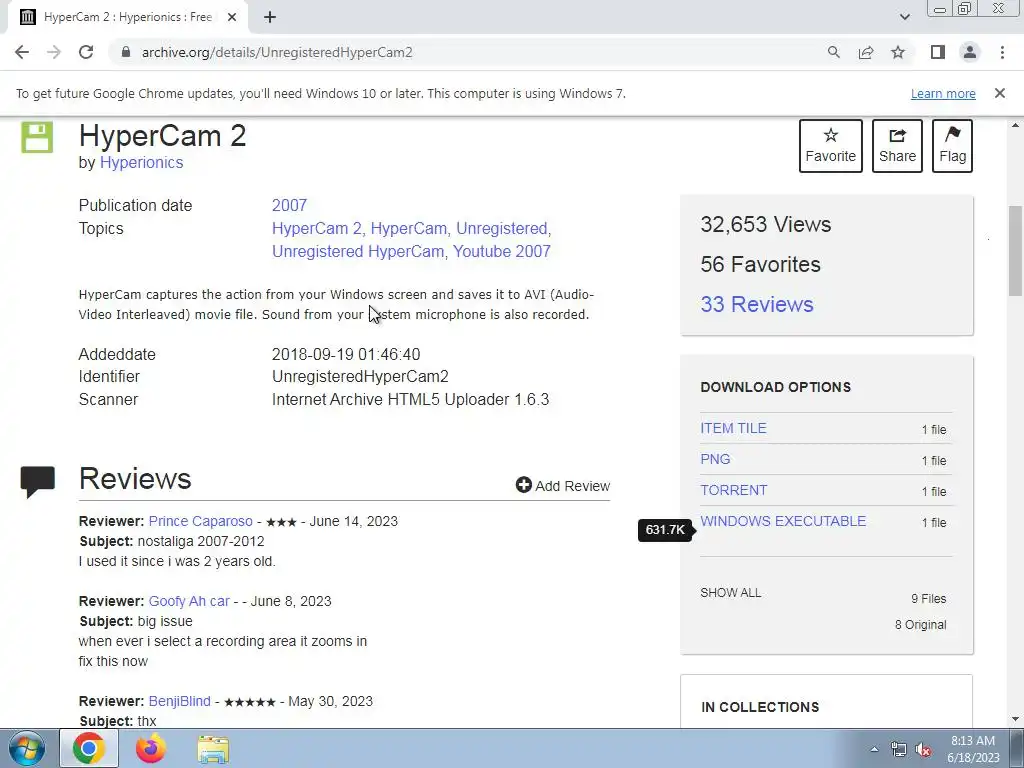Open Windows Explorer from the taskbar
The height and width of the screenshot is (768, 1024).
click(x=213, y=749)
